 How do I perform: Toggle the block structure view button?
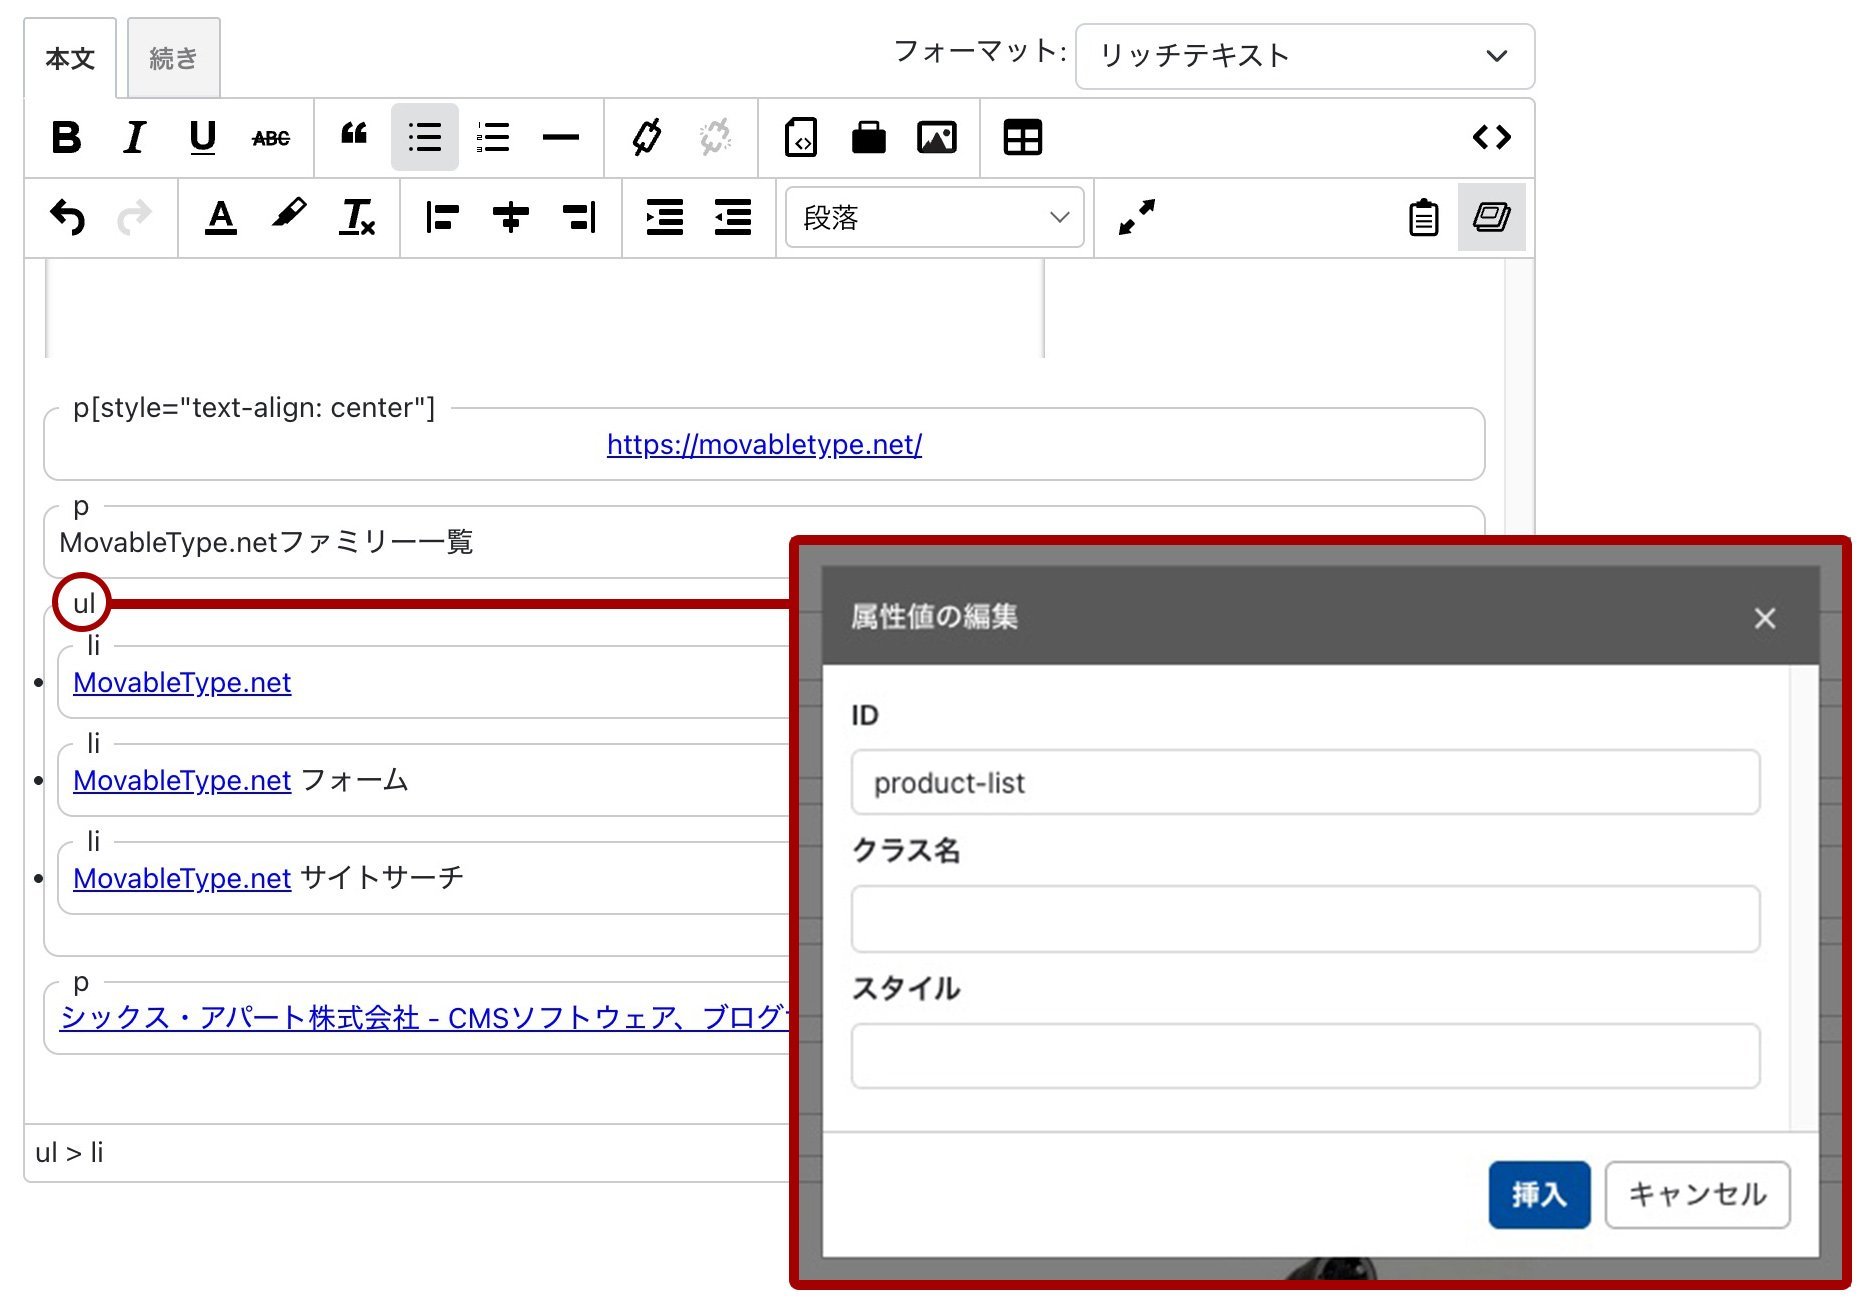pos(1491,217)
